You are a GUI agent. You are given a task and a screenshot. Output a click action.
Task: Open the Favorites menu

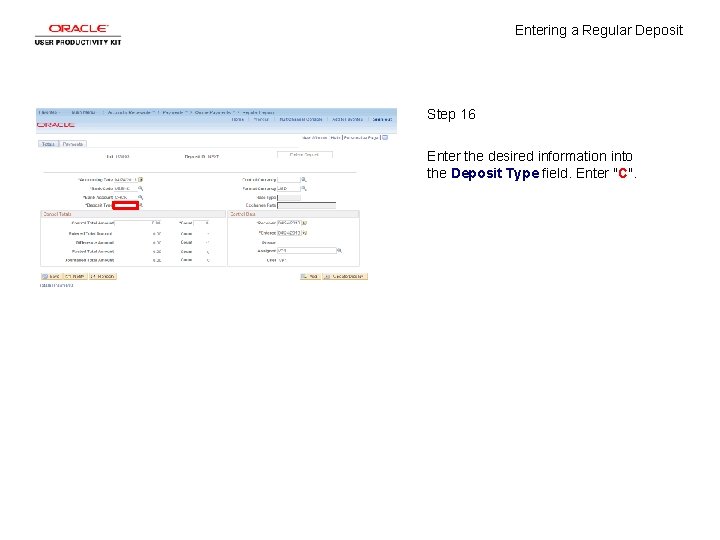(48, 112)
